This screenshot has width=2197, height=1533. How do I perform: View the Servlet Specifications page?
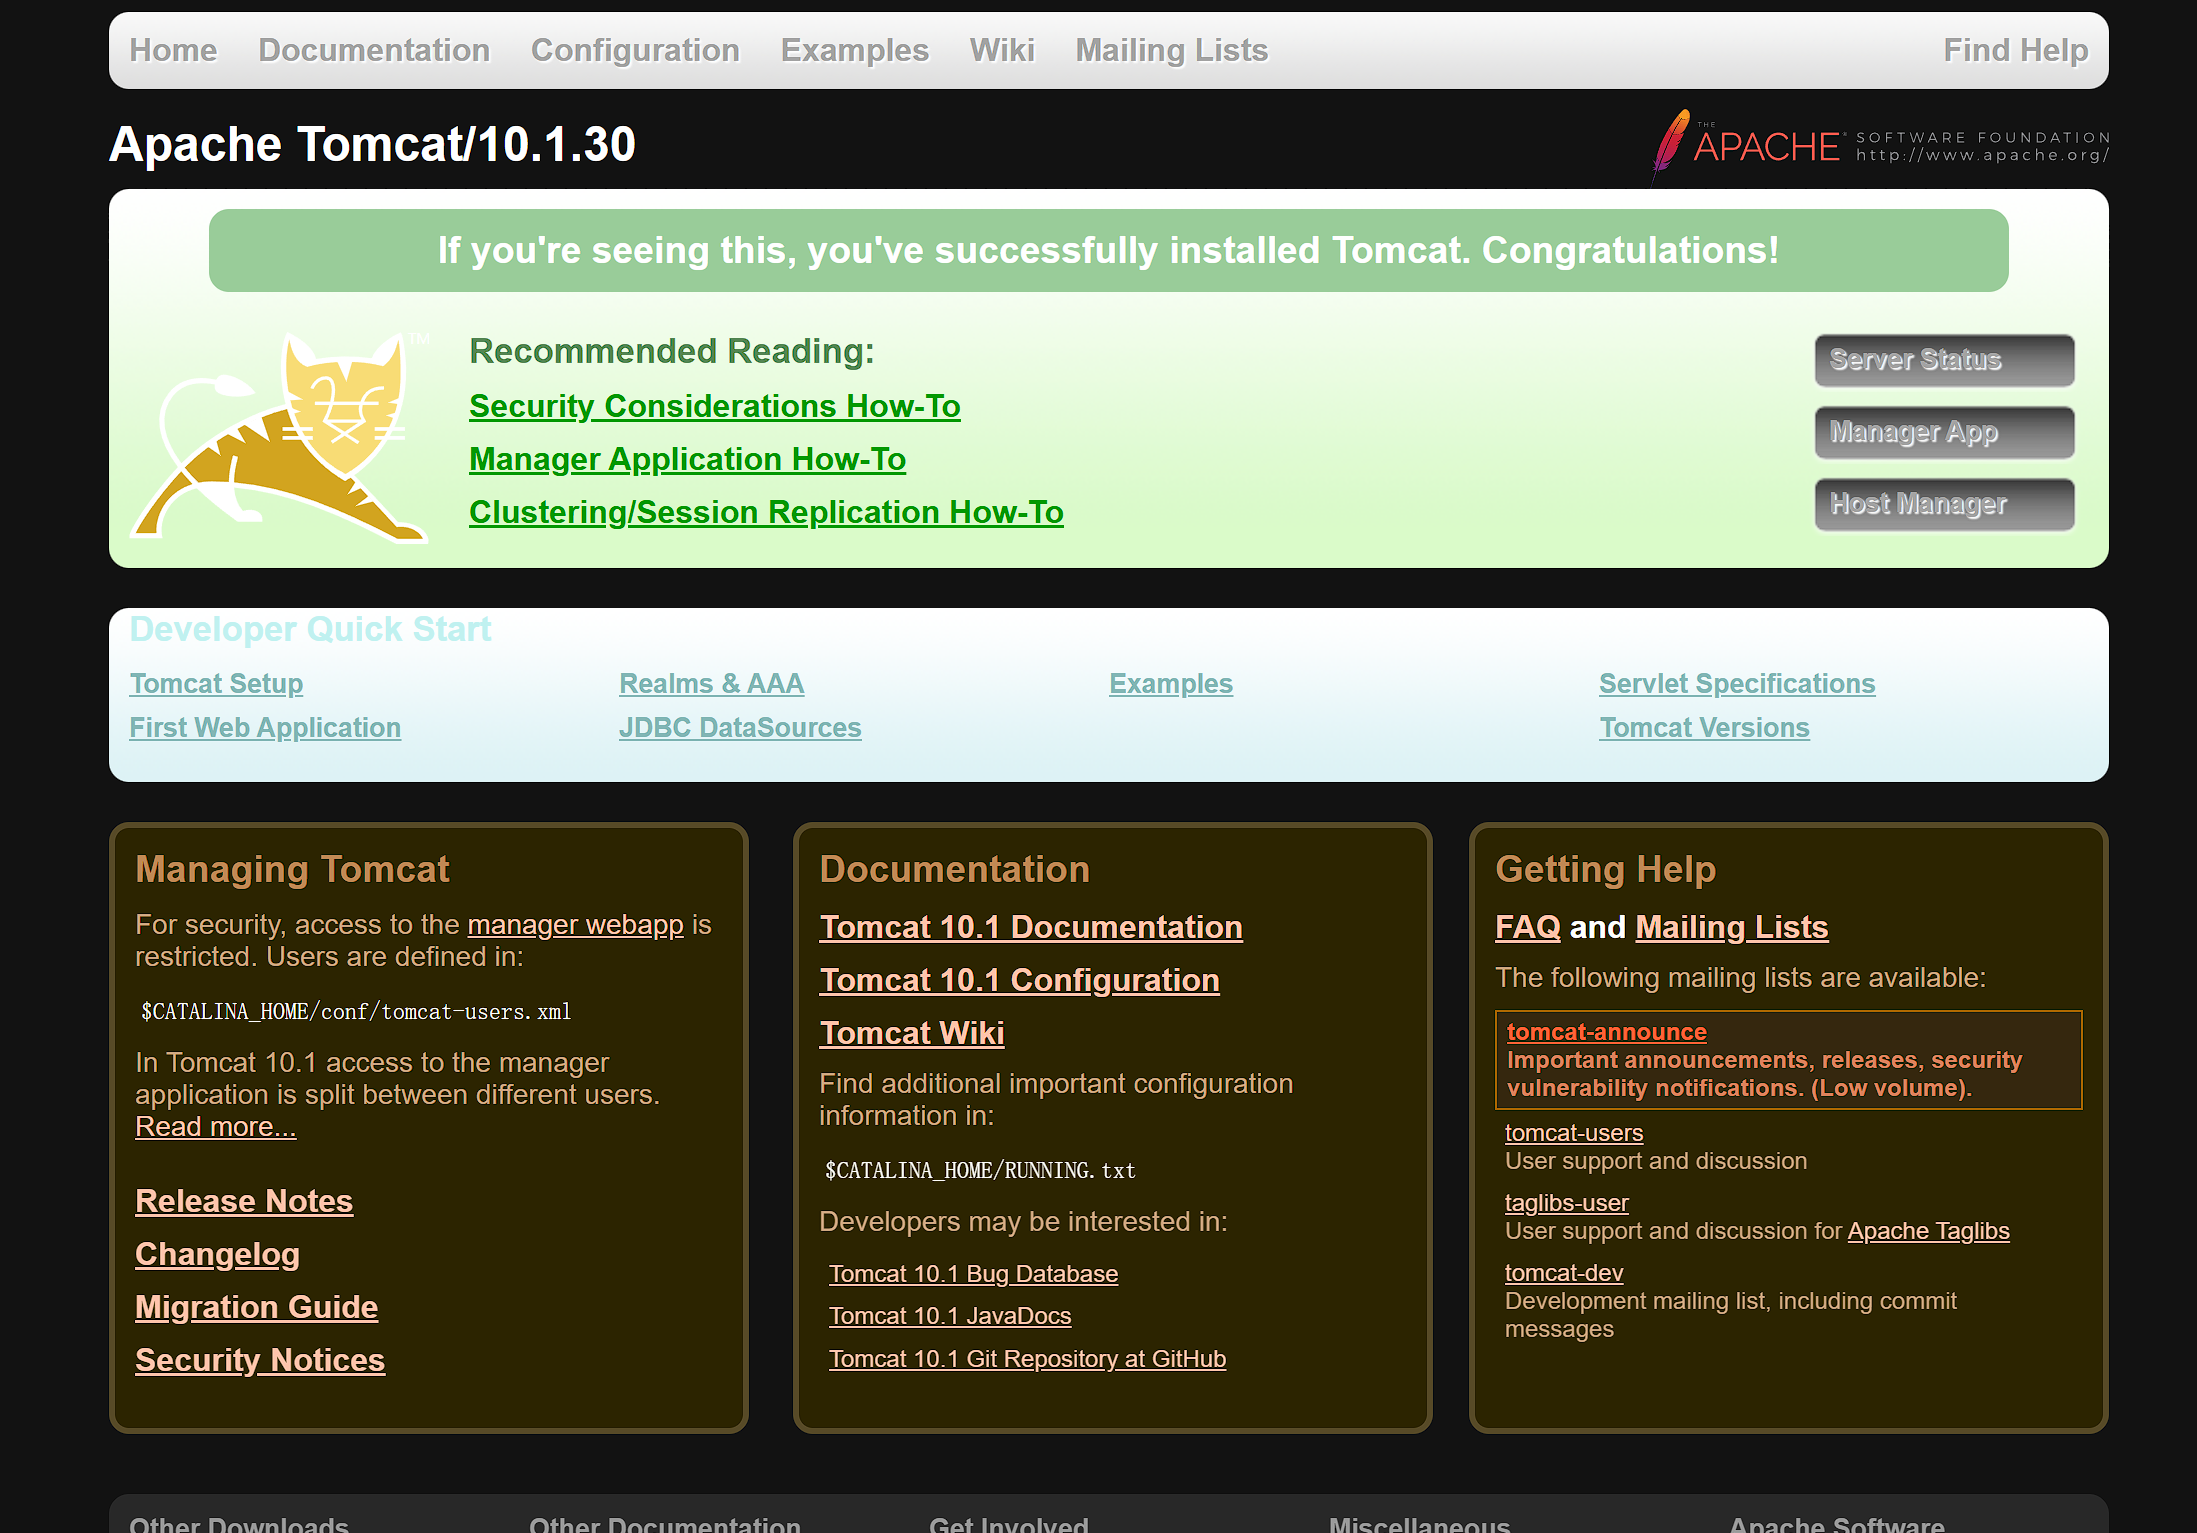[x=1737, y=683]
